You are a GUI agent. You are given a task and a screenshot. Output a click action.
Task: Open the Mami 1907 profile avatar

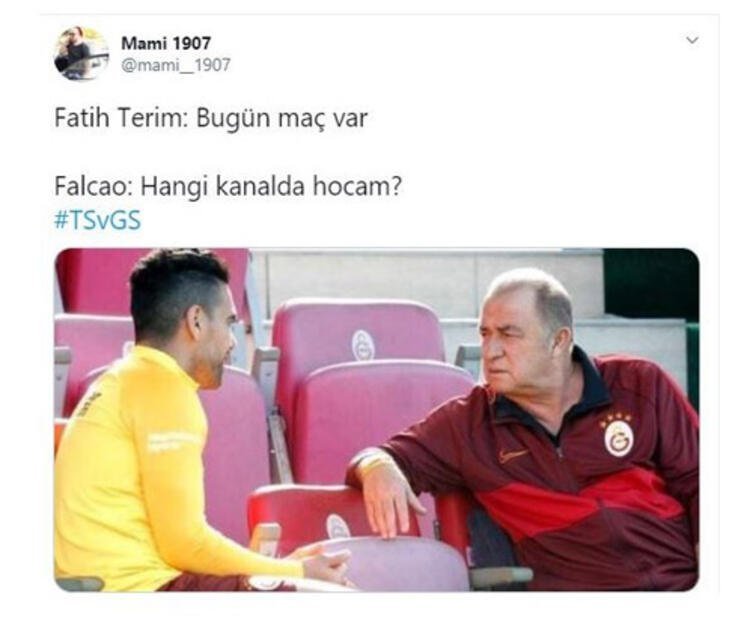(81, 53)
